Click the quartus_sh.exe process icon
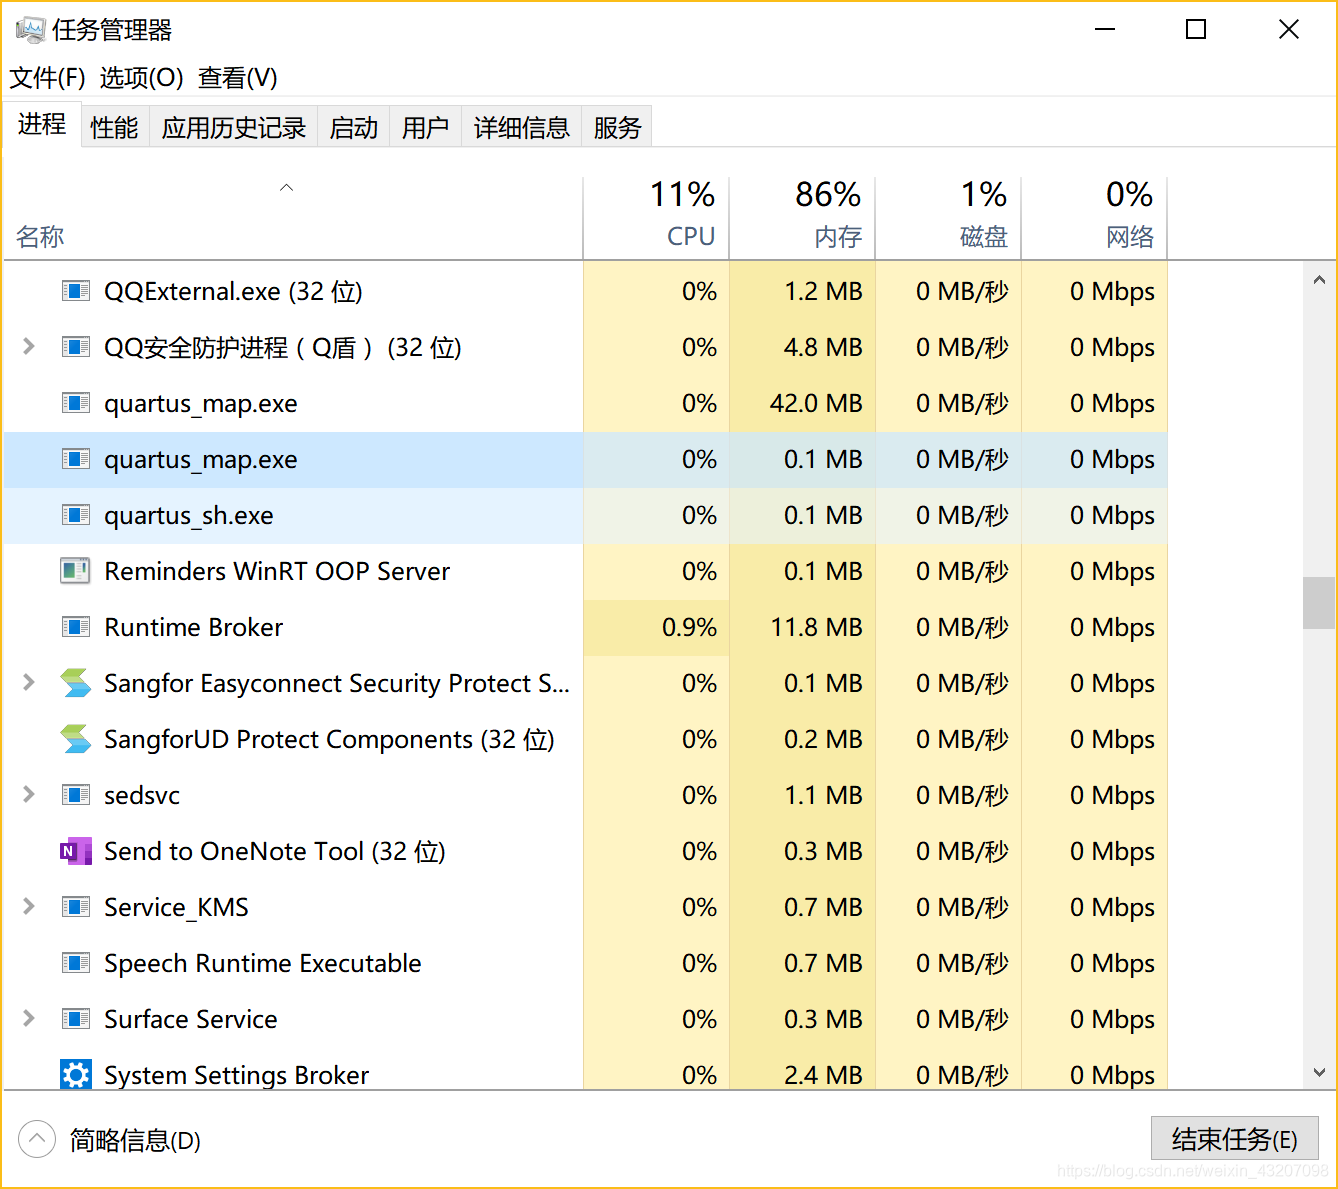Screen dimensions: 1338x1189 [76, 515]
